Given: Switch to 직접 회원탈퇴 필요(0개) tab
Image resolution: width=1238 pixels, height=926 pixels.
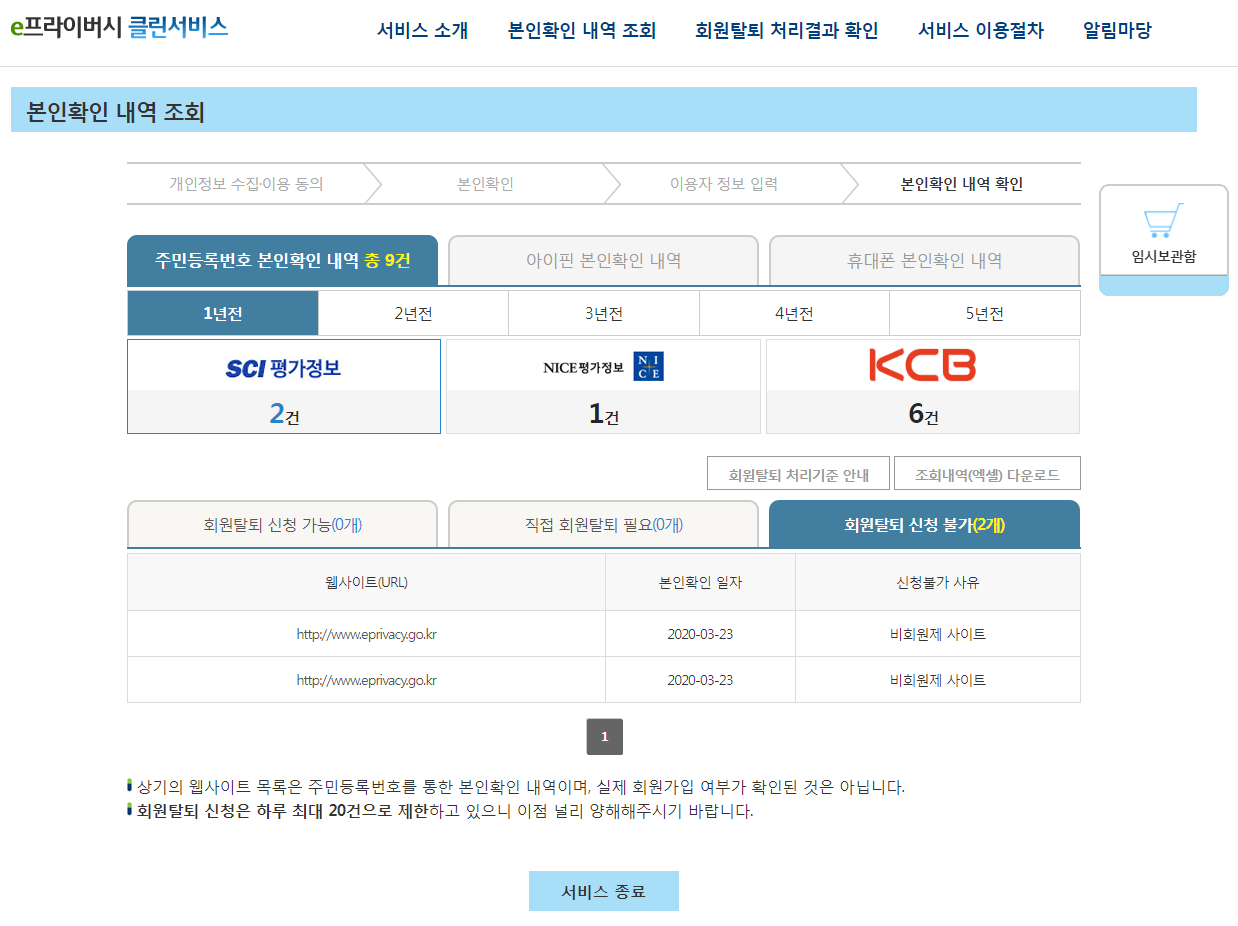Looking at the screenshot, I should 603,524.
